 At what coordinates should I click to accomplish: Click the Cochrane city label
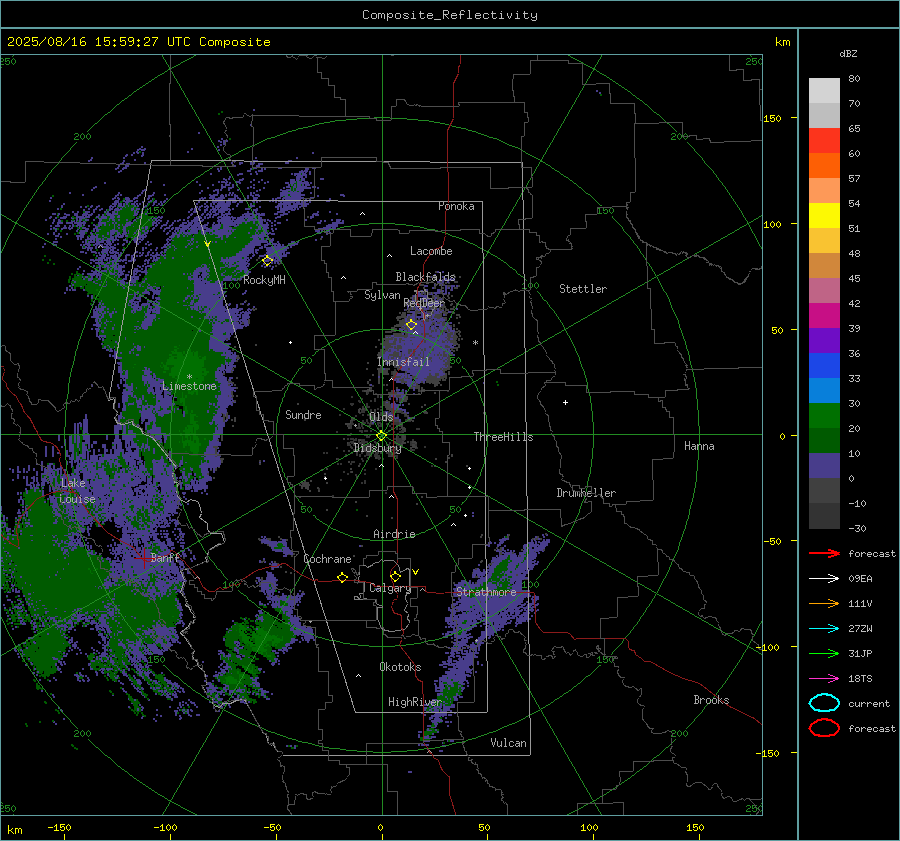[x=327, y=559]
